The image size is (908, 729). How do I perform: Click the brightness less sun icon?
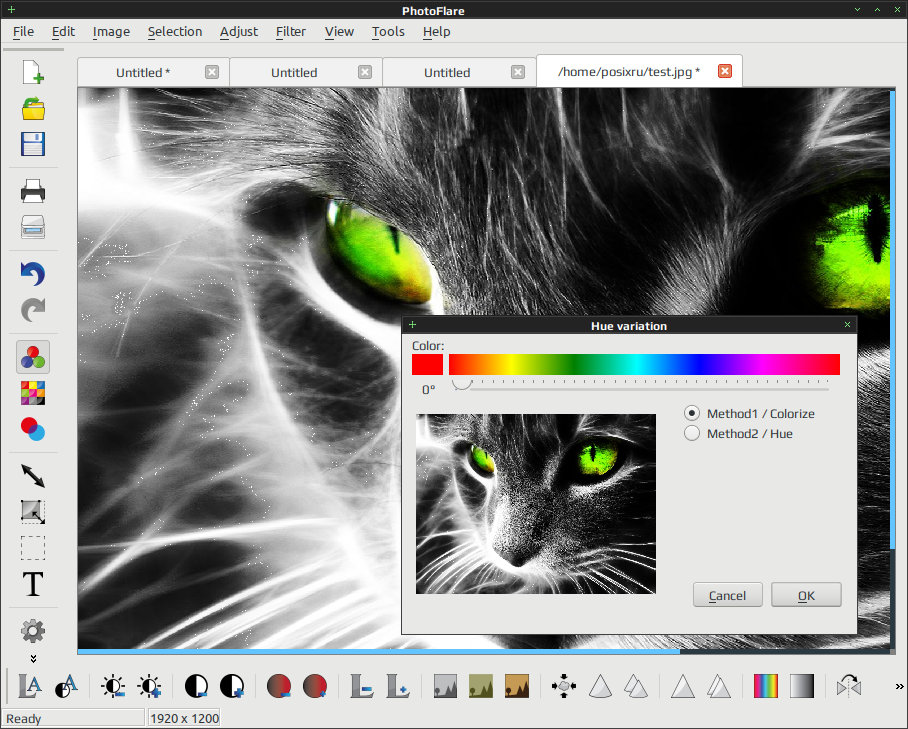pyautogui.click(x=114, y=686)
